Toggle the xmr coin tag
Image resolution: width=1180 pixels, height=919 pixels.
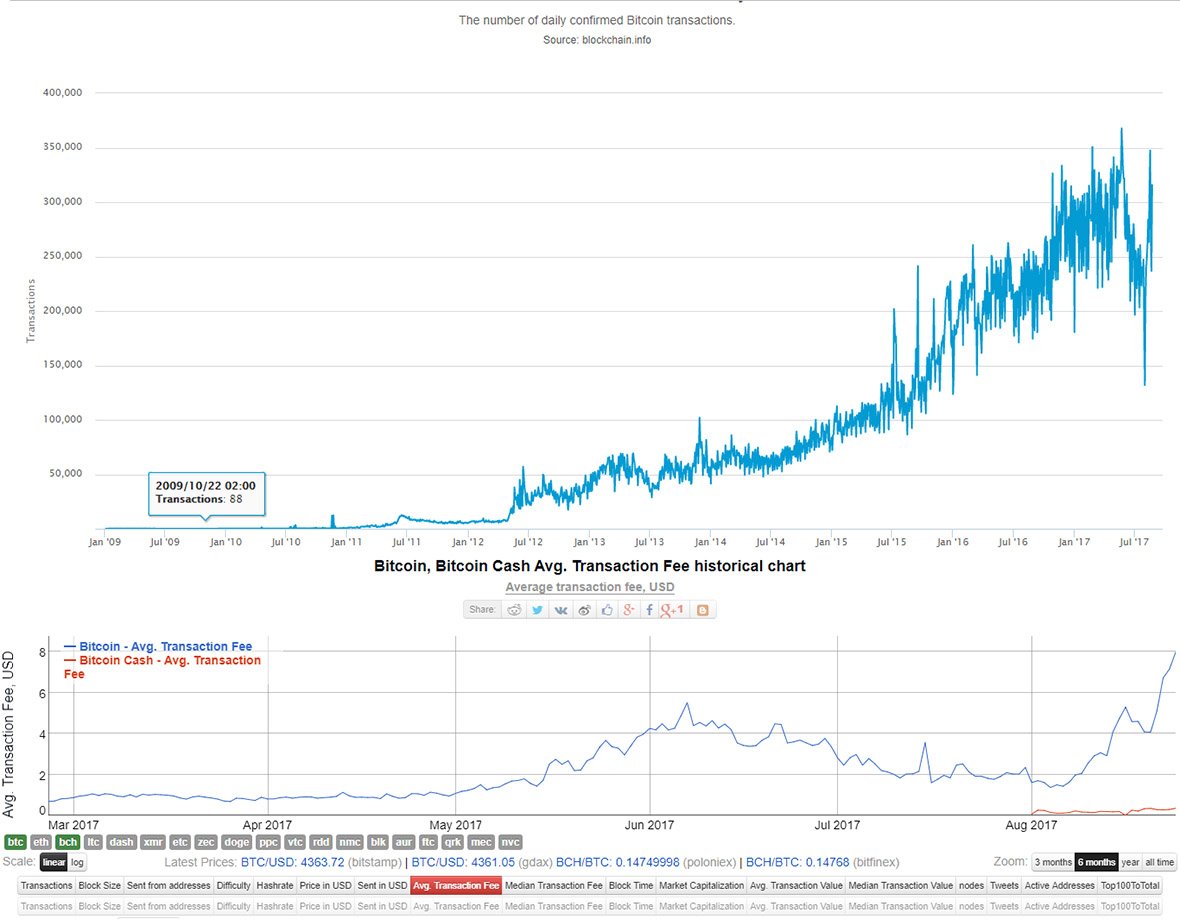153,842
